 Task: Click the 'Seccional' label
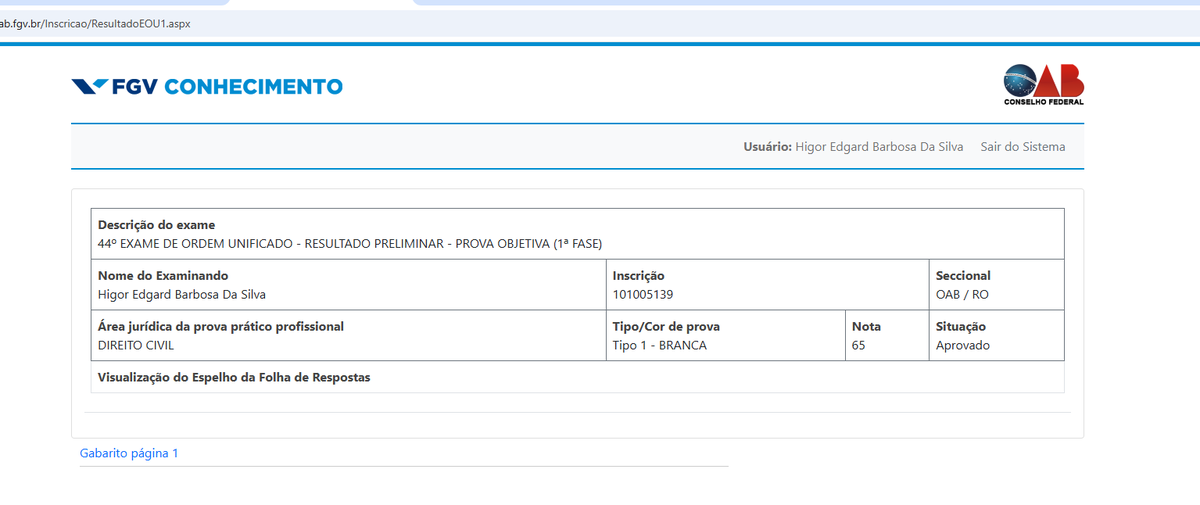click(x=963, y=276)
